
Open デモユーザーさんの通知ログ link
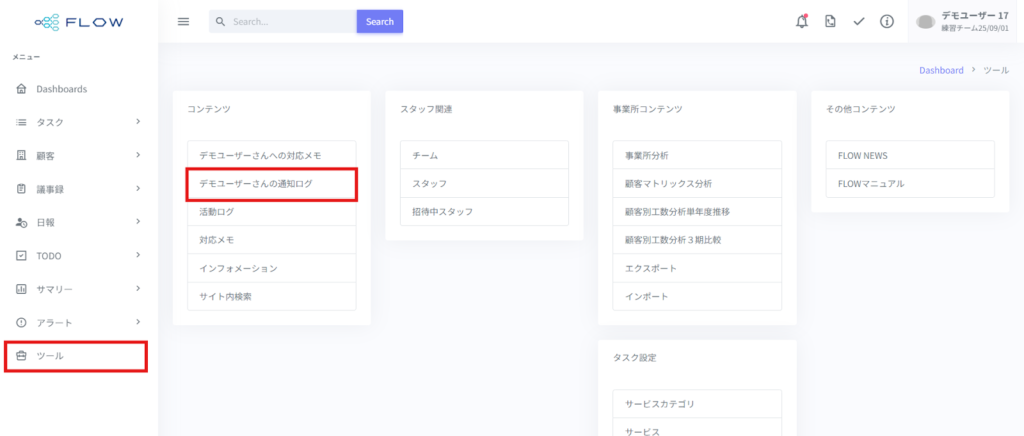tap(270, 184)
